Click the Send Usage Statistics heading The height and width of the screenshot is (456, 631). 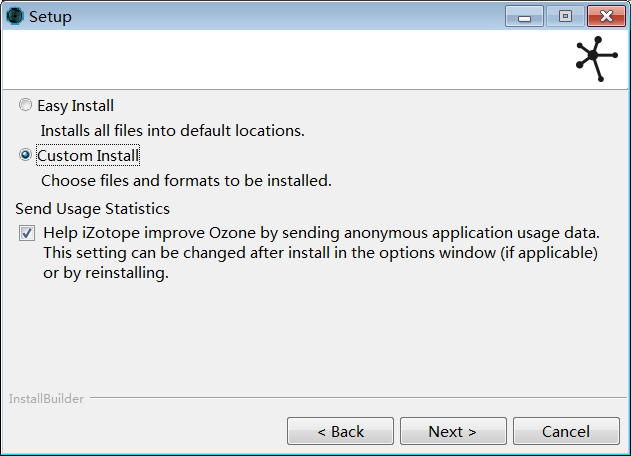93,208
